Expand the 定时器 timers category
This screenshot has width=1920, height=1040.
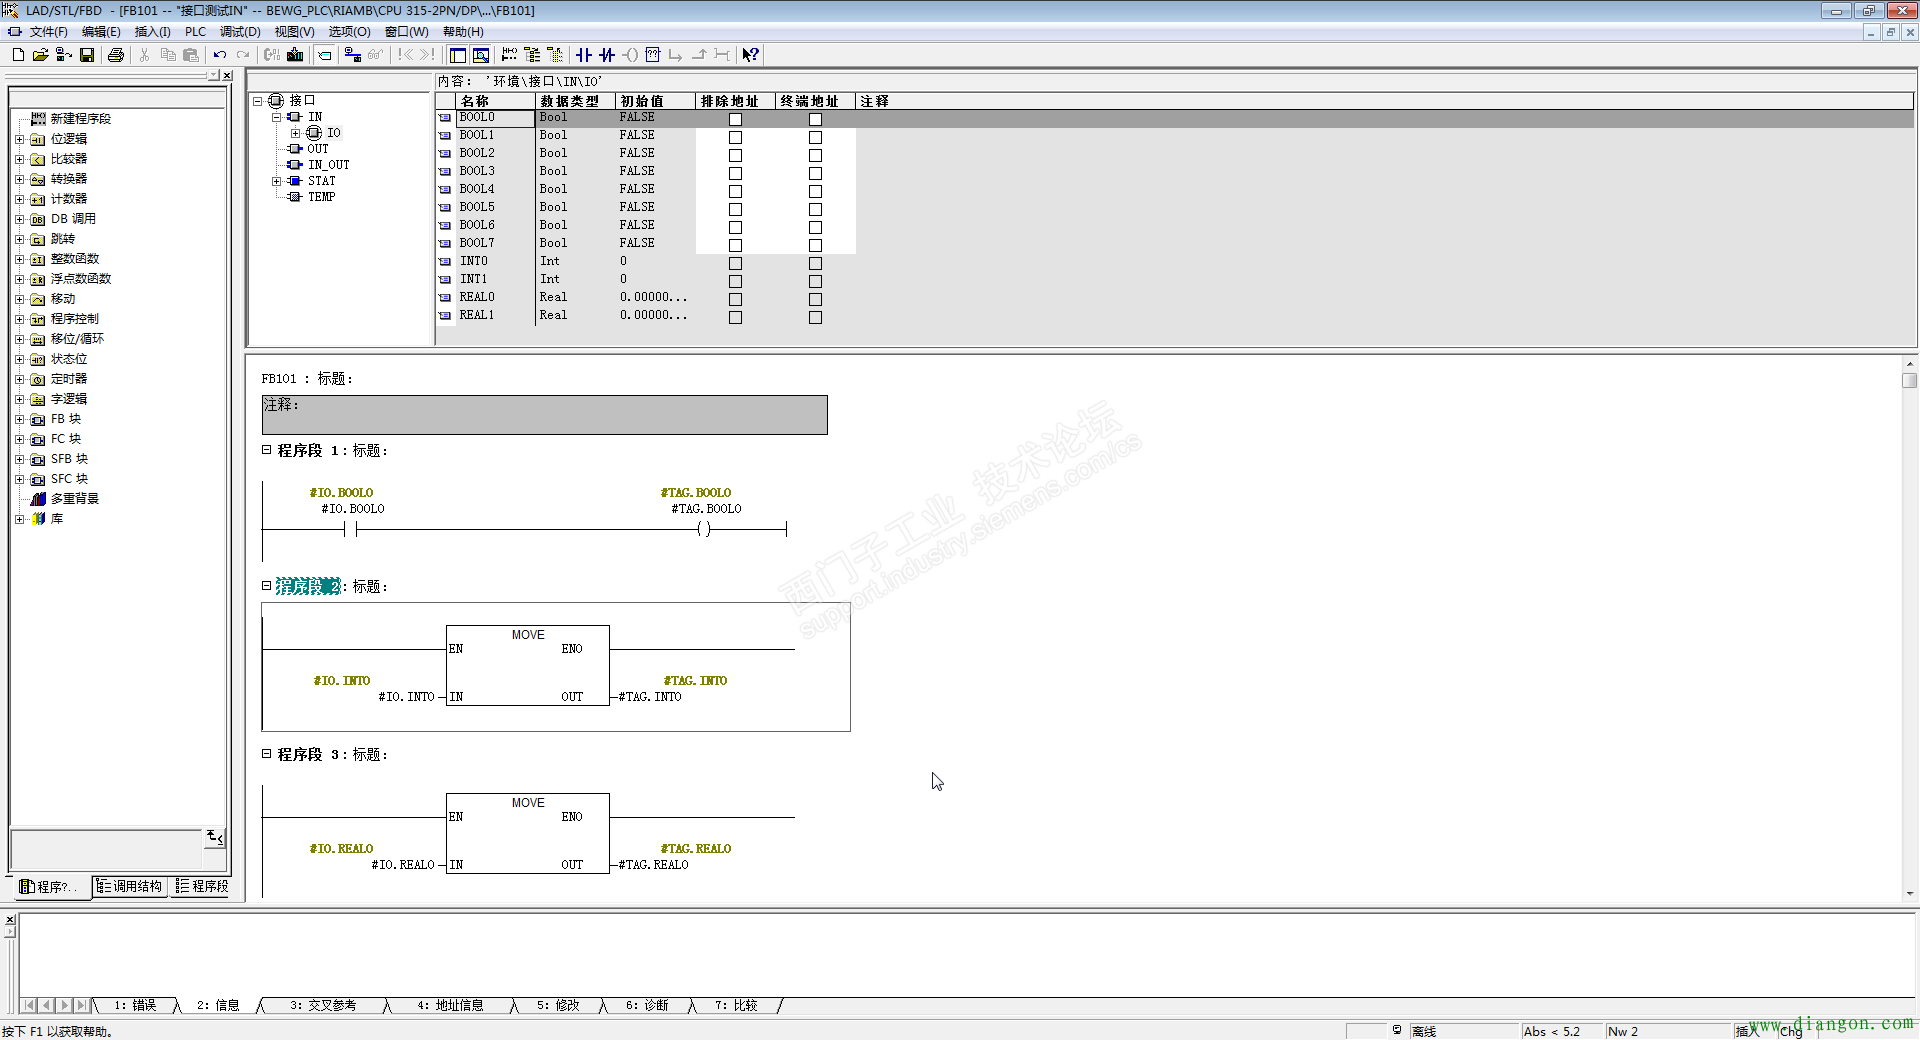[19, 379]
